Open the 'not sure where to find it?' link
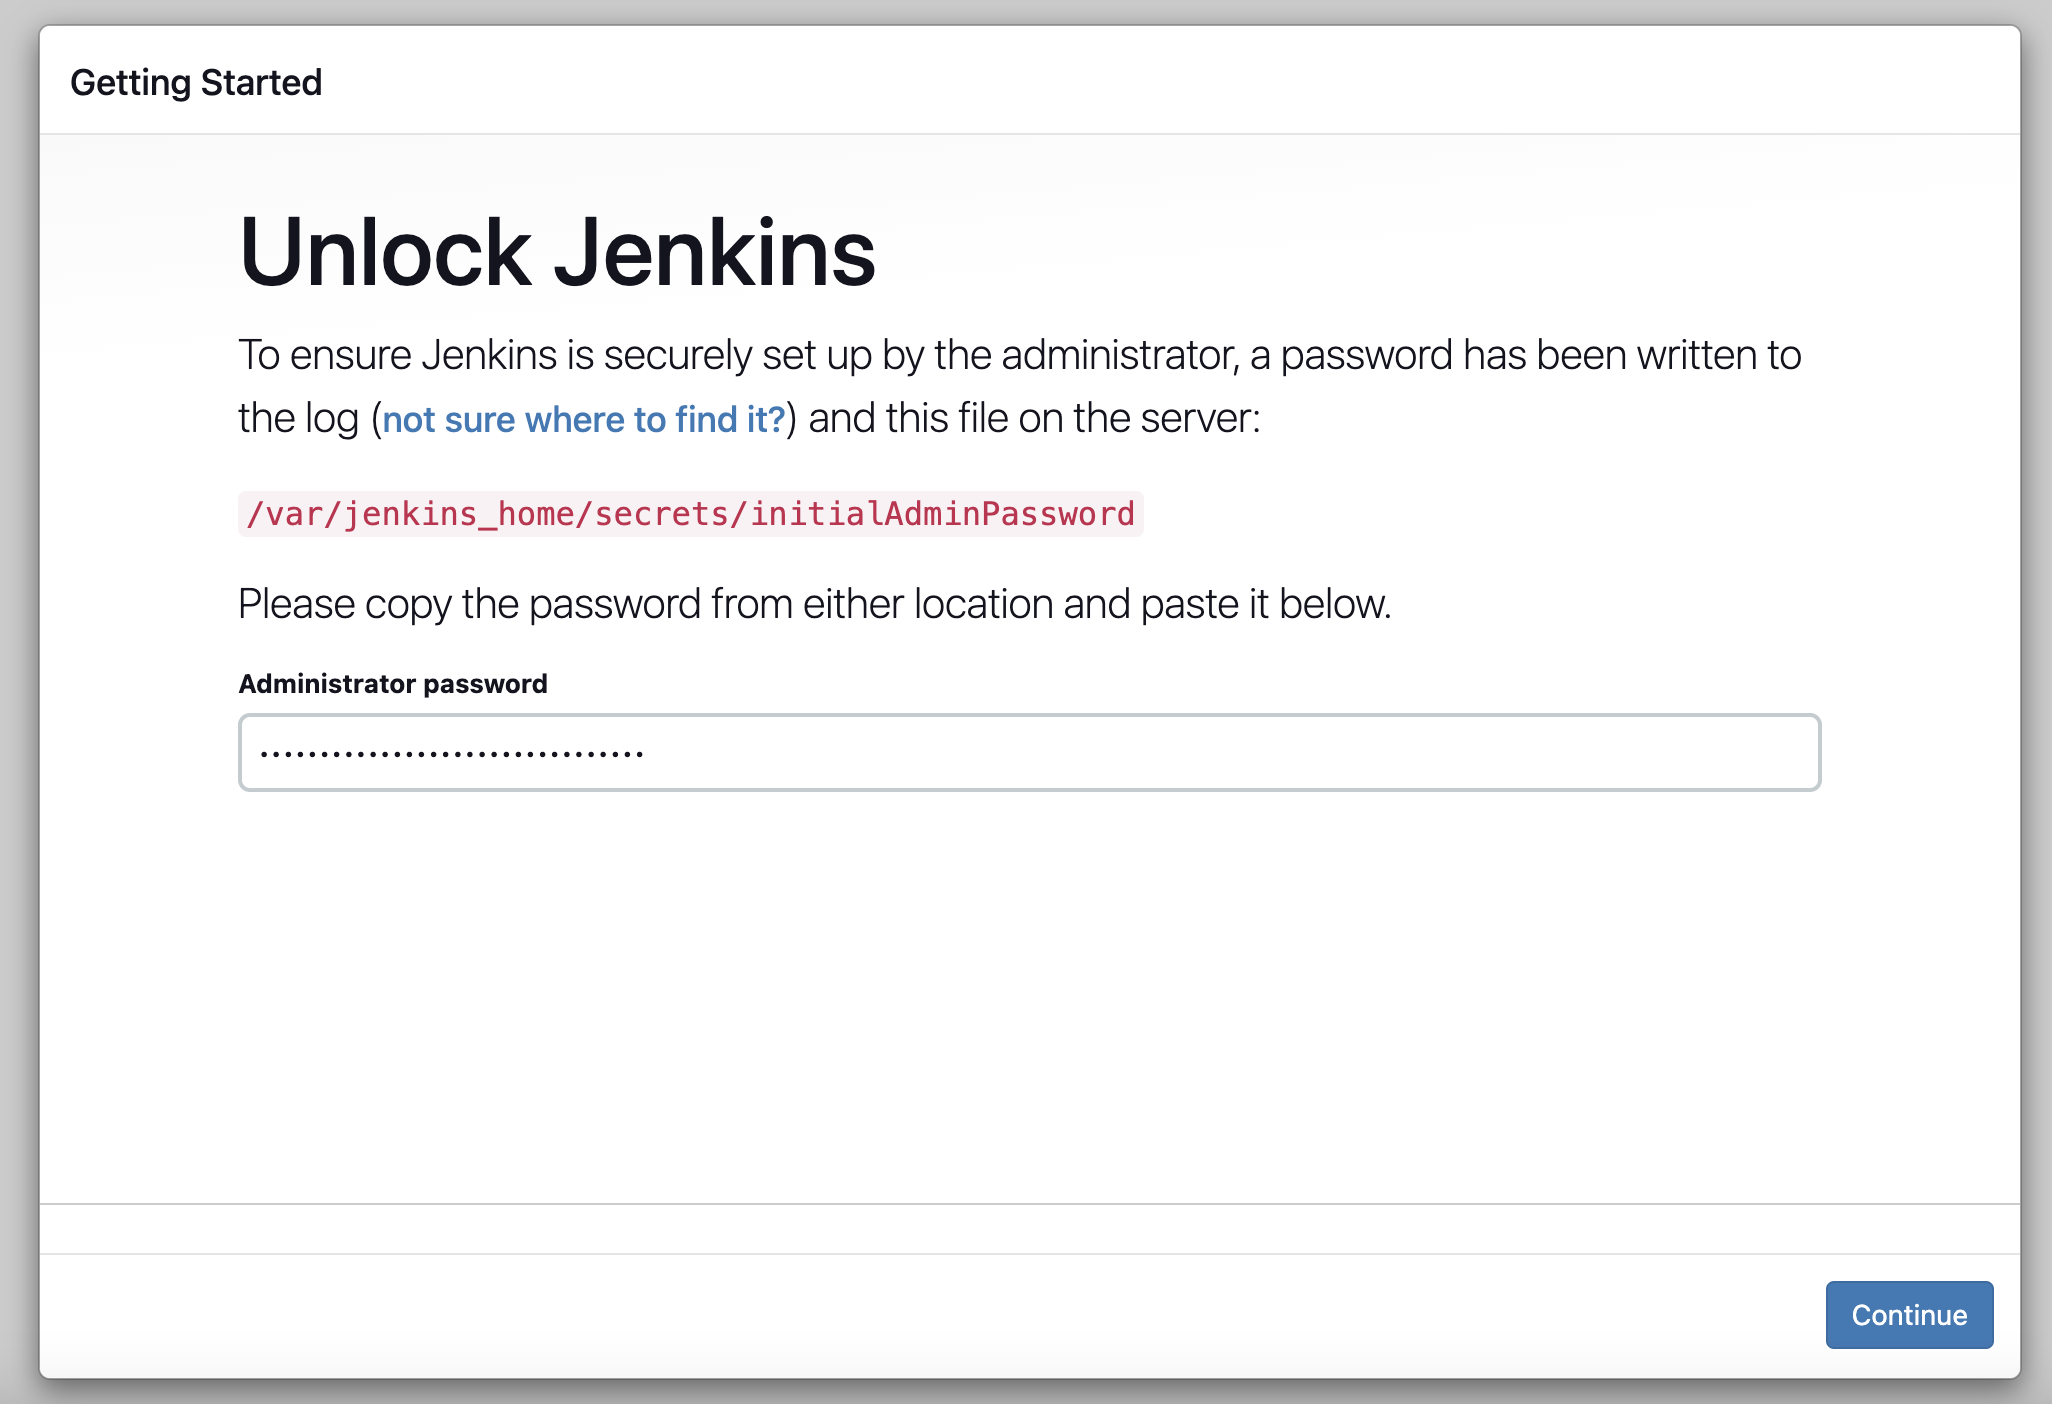2052x1404 pixels. tap(584, 419)
